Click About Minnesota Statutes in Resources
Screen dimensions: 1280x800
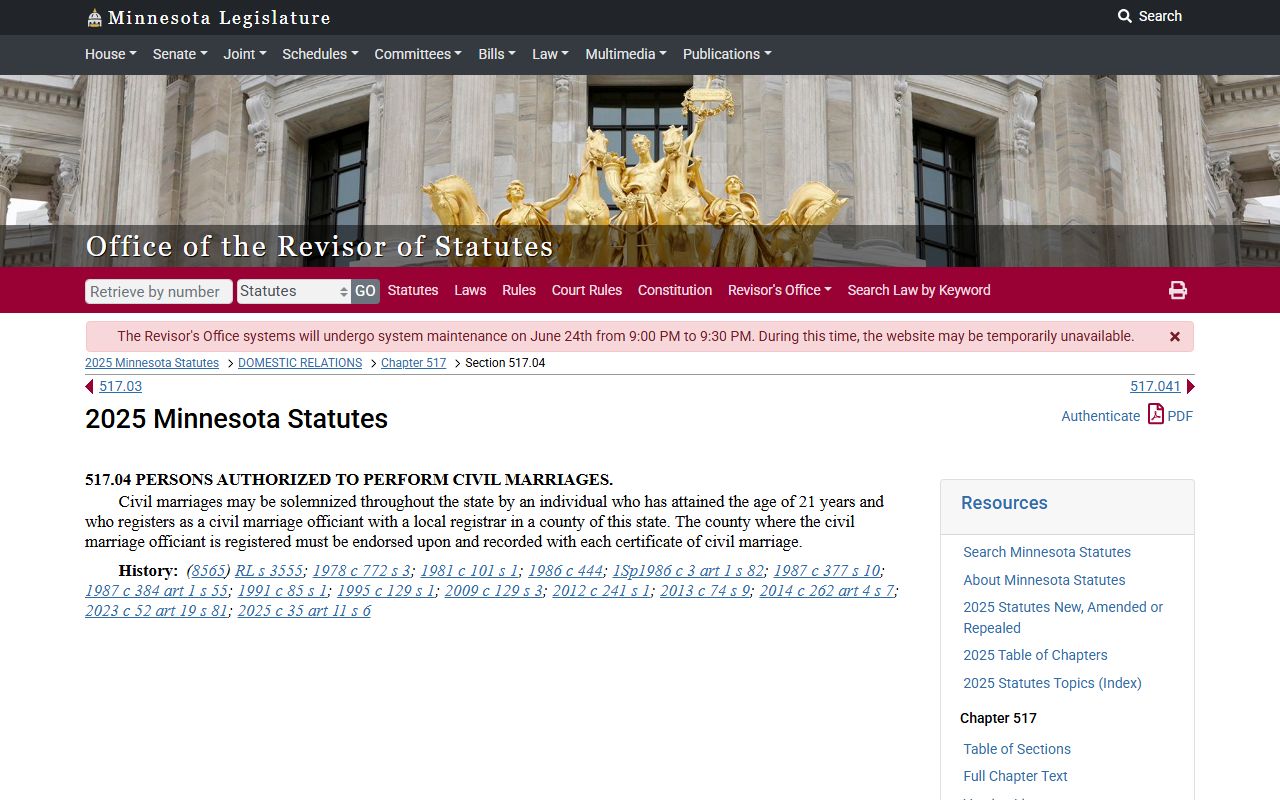[x=1044, y=580]
